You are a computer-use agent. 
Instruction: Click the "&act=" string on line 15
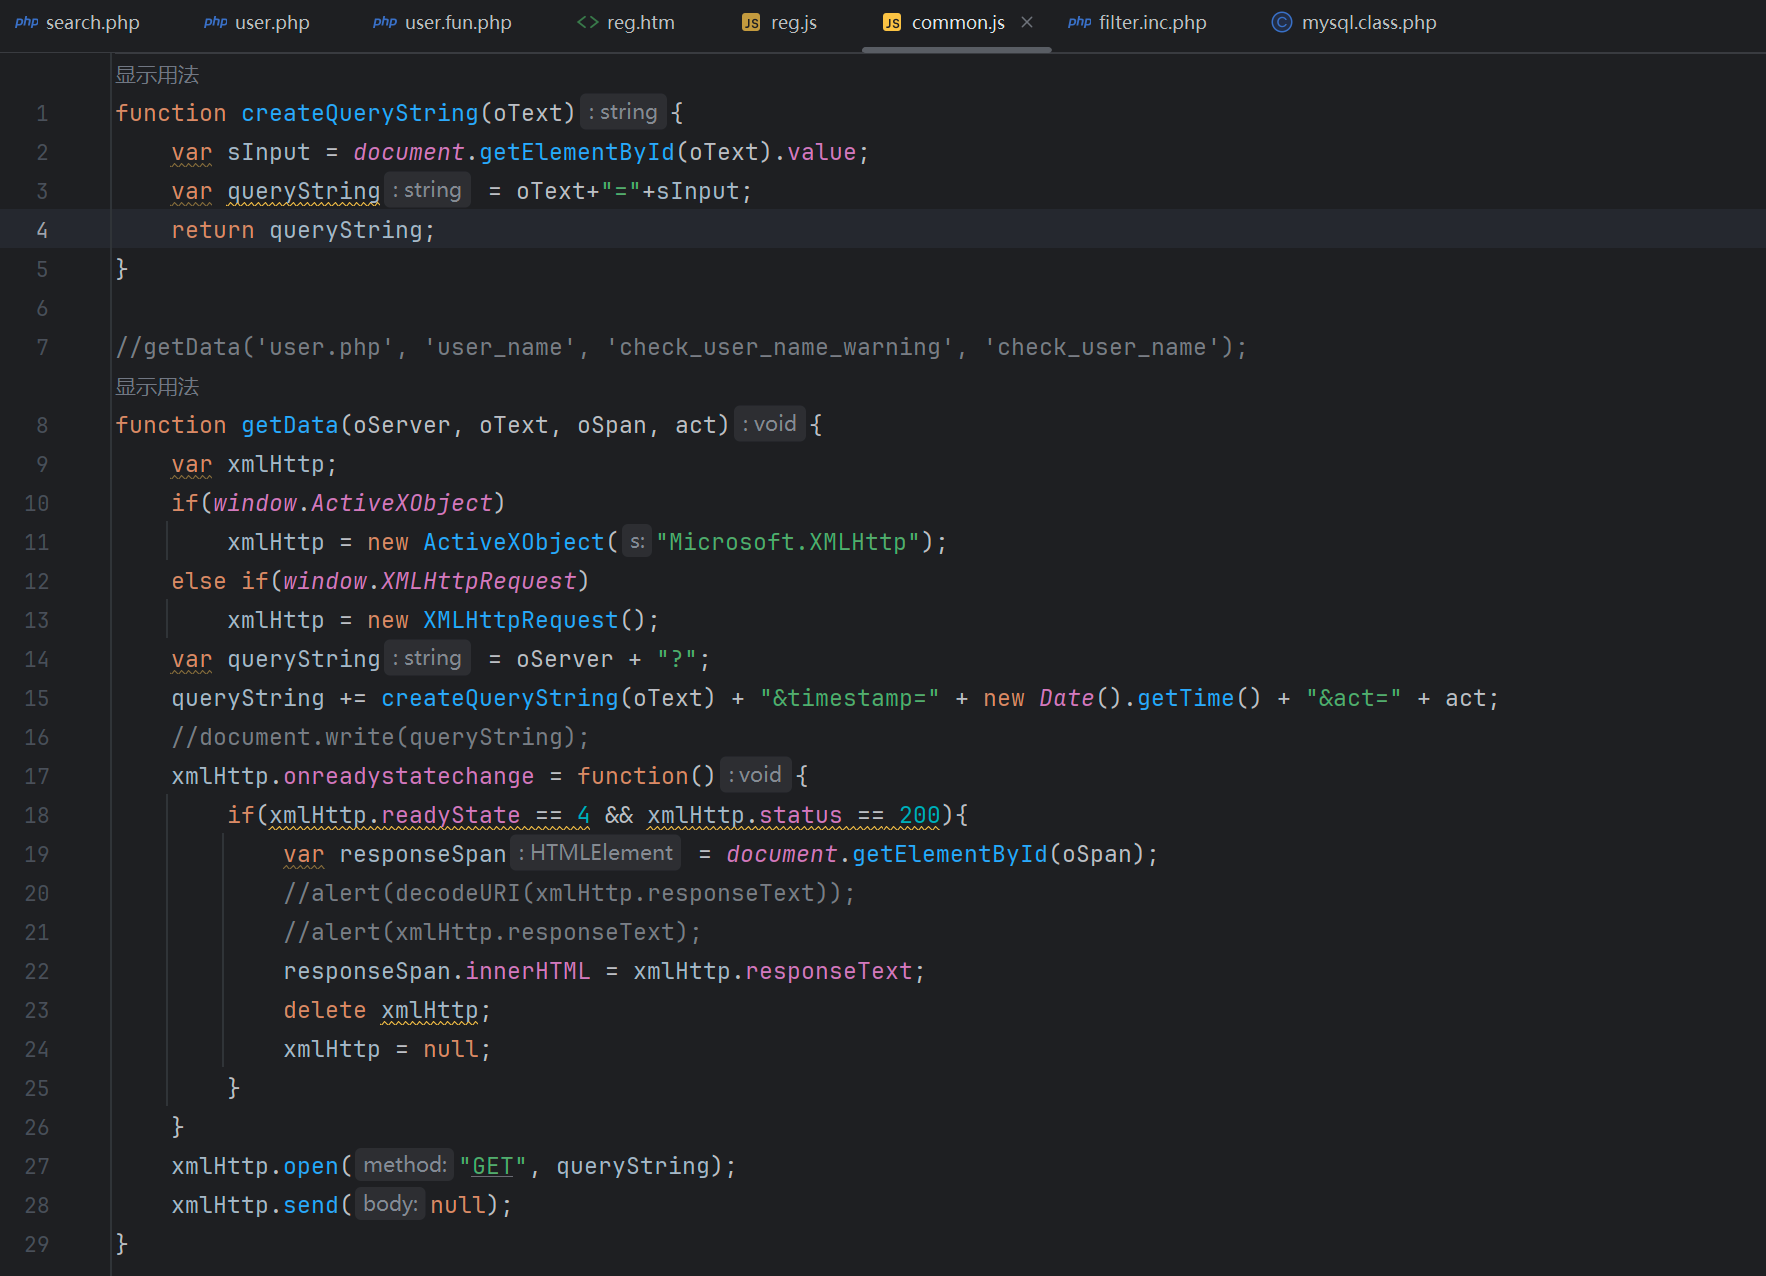[1354, 698]
